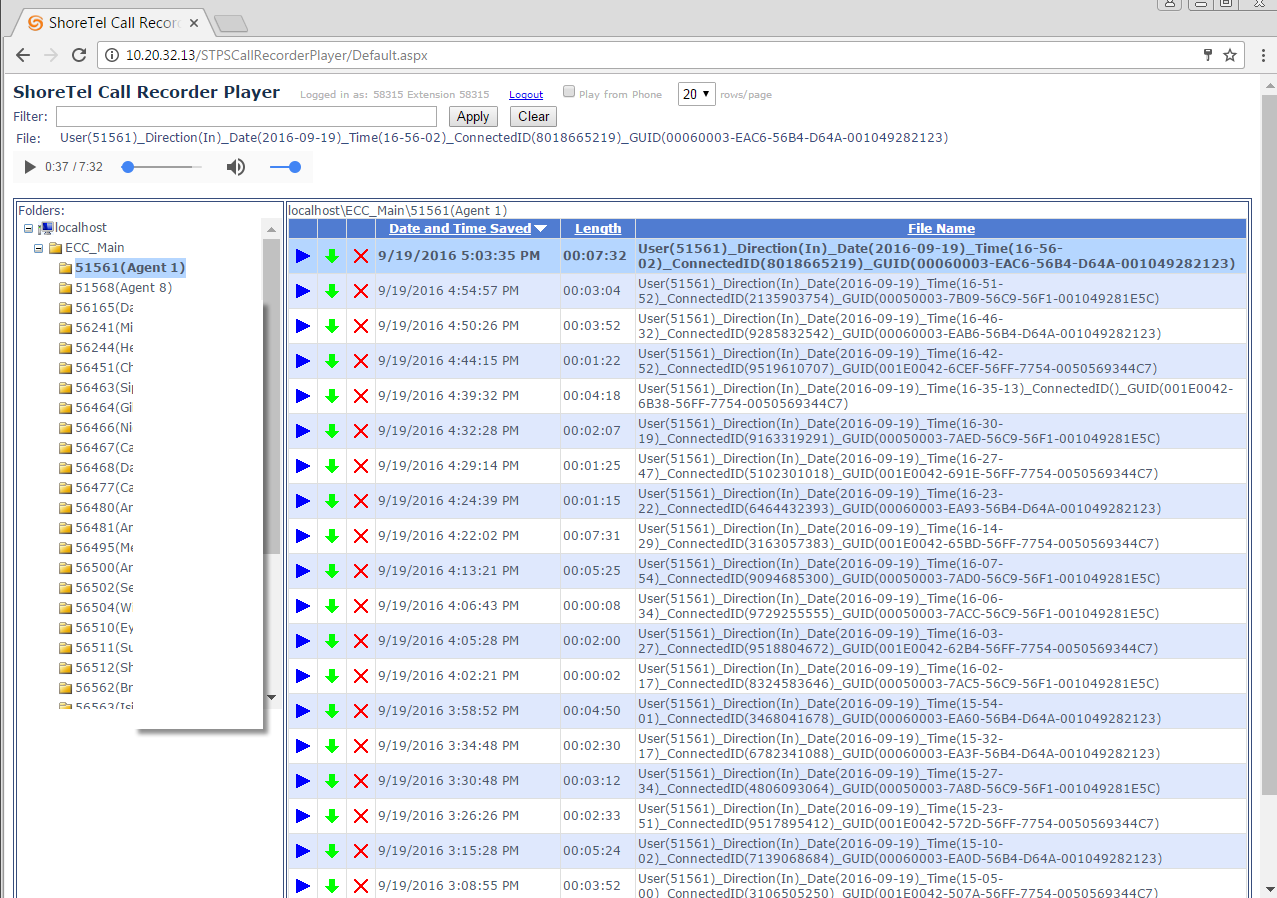Delete the recording saved at 3:26:26 PM
Screen dimensions: 1277x898
coord(361,816)
